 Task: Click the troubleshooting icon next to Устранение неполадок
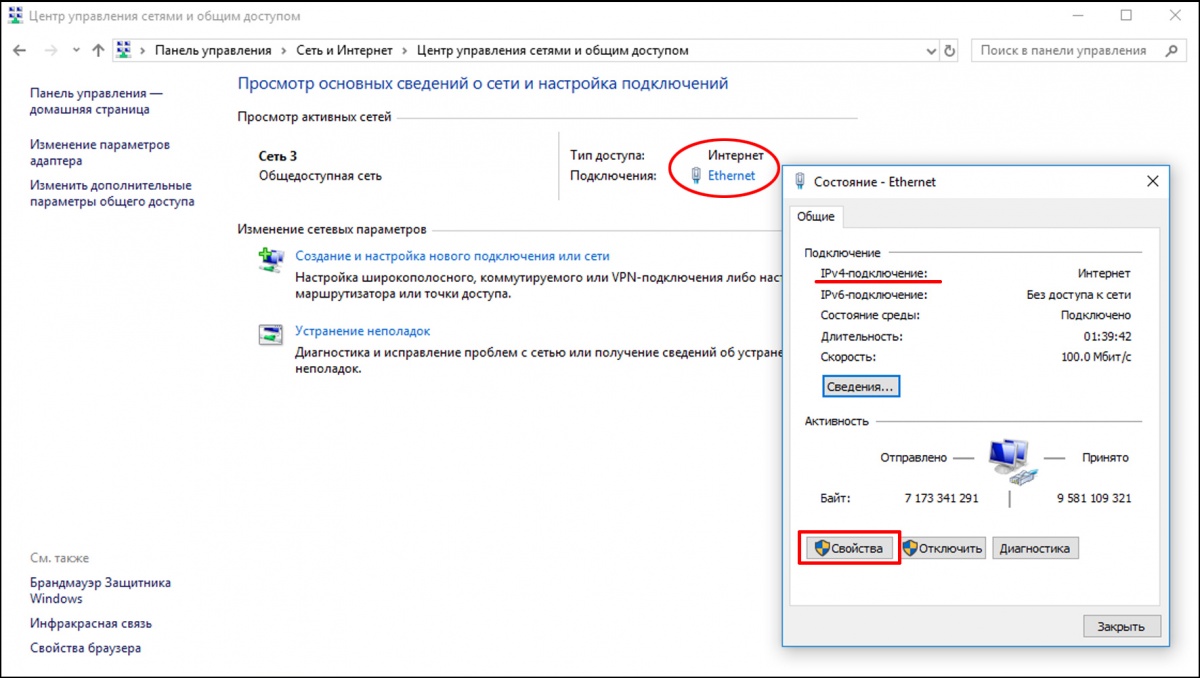click(x=270, y=335)
